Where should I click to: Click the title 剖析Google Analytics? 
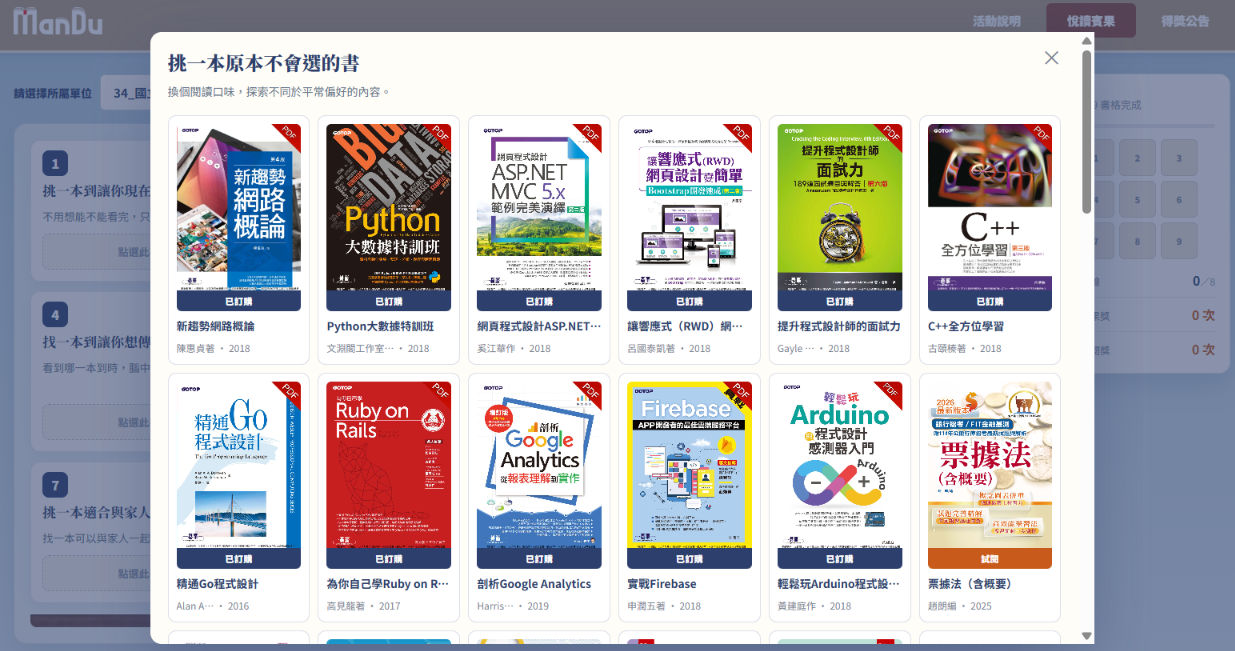click(534, 584)
